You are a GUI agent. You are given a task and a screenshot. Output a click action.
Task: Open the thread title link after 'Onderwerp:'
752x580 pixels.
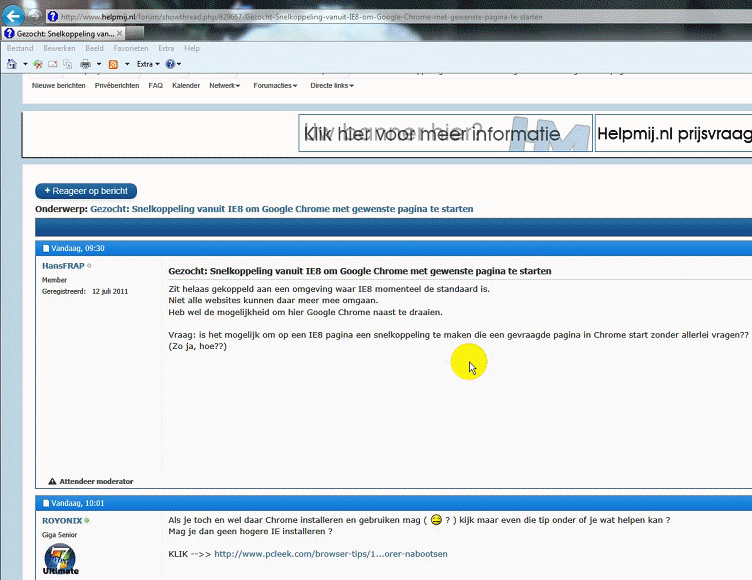click(x=282, y=209)
